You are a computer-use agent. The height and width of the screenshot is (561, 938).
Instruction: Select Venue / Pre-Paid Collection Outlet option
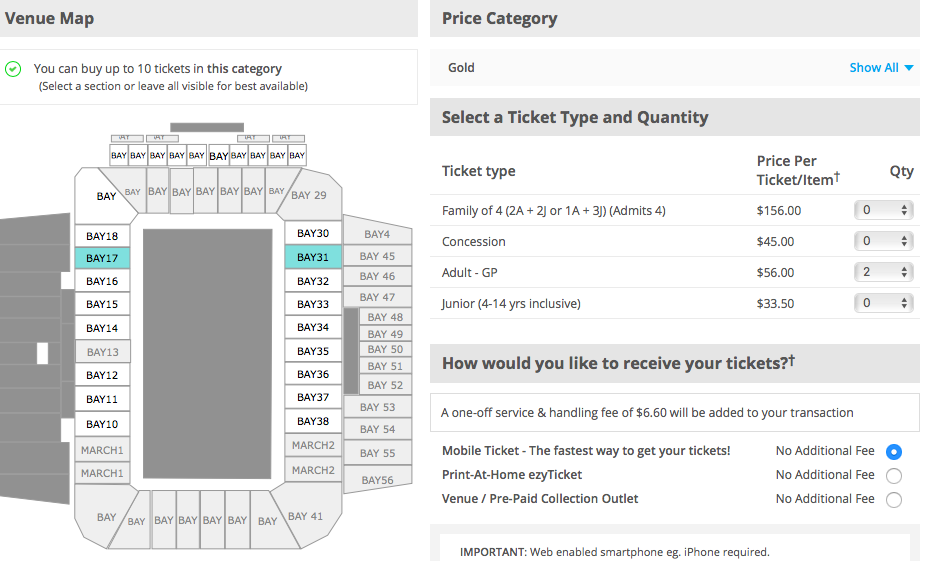[x=894, y=499]
